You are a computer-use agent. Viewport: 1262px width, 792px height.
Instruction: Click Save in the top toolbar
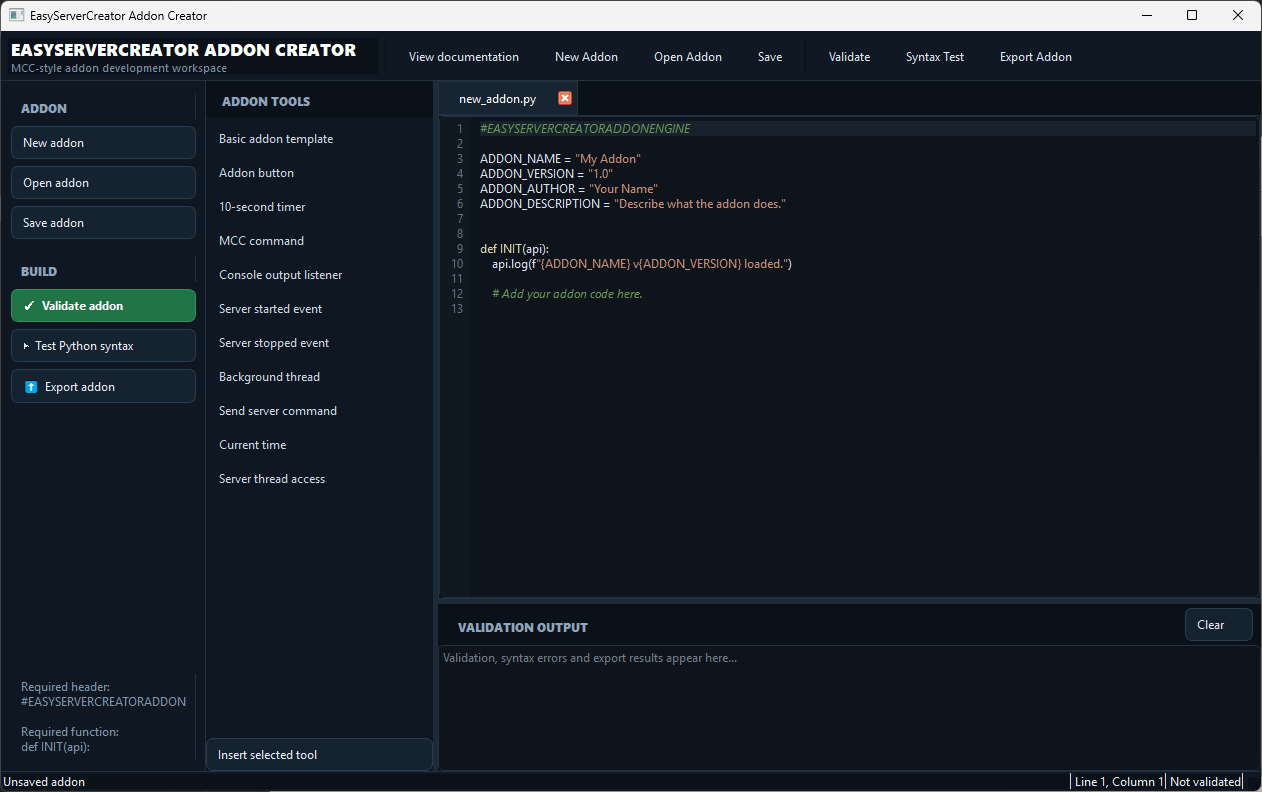[x=770, y=57]
